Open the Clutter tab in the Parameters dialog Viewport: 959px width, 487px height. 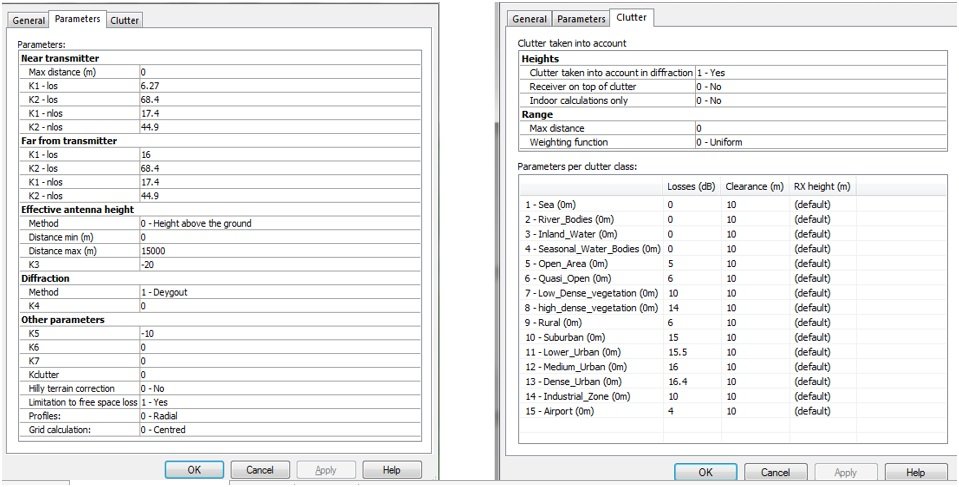(x=125, y=20)
